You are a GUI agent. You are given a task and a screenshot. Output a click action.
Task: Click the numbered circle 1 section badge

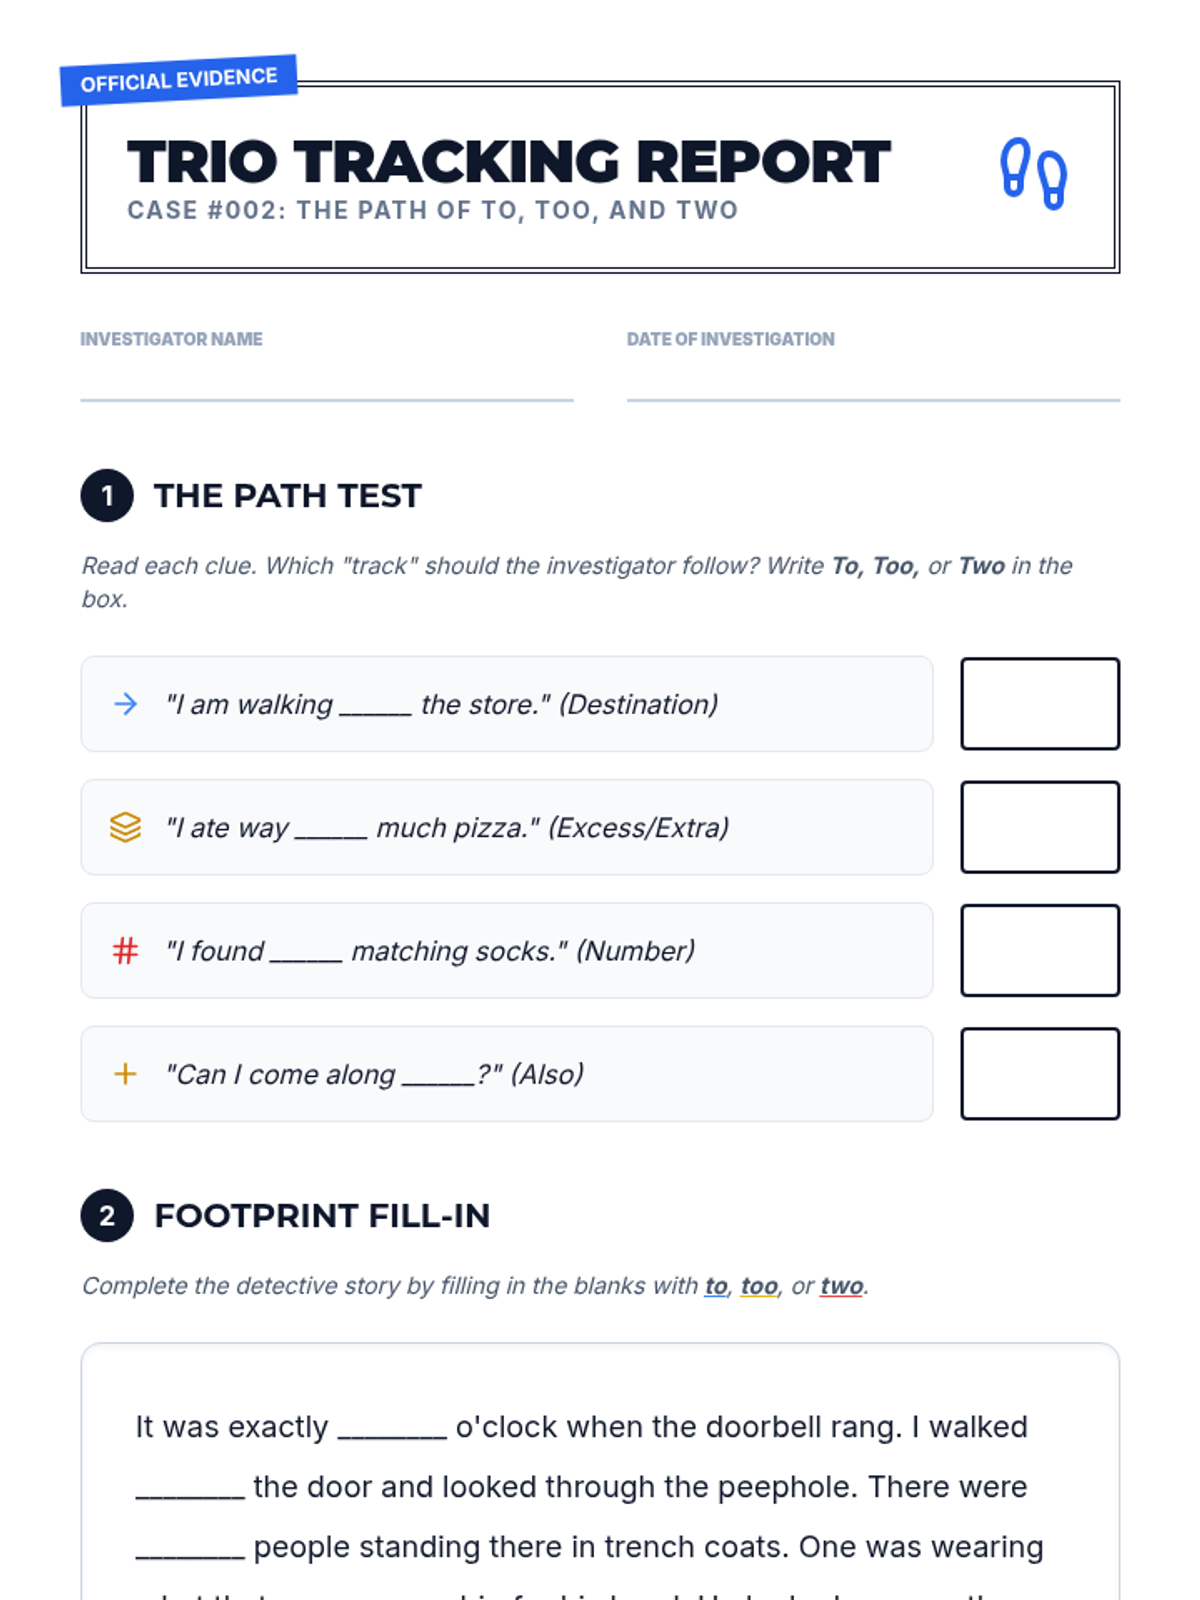107,495
